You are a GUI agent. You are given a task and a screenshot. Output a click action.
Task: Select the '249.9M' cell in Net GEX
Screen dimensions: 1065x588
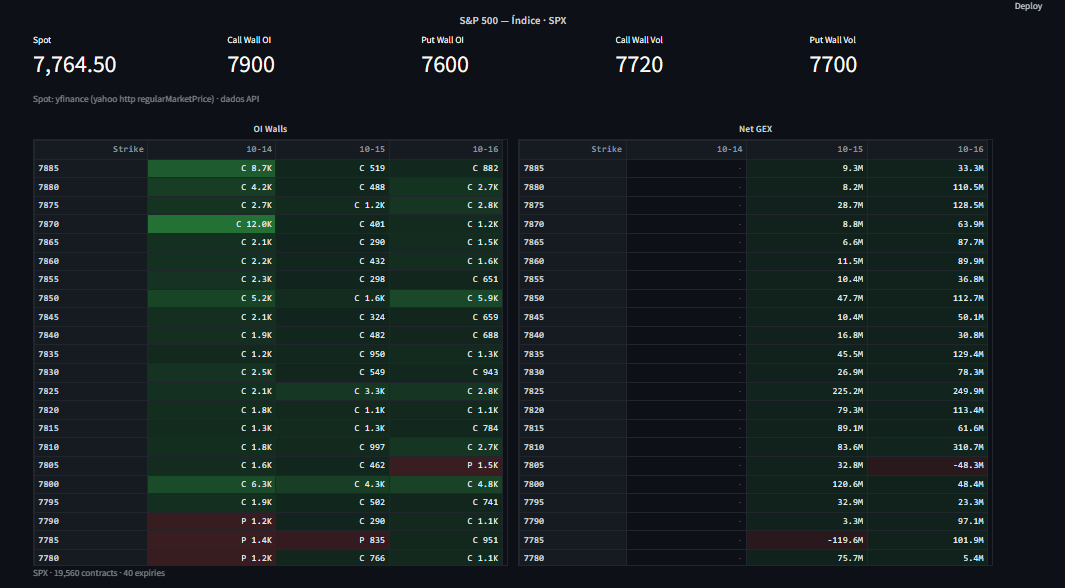928,391
